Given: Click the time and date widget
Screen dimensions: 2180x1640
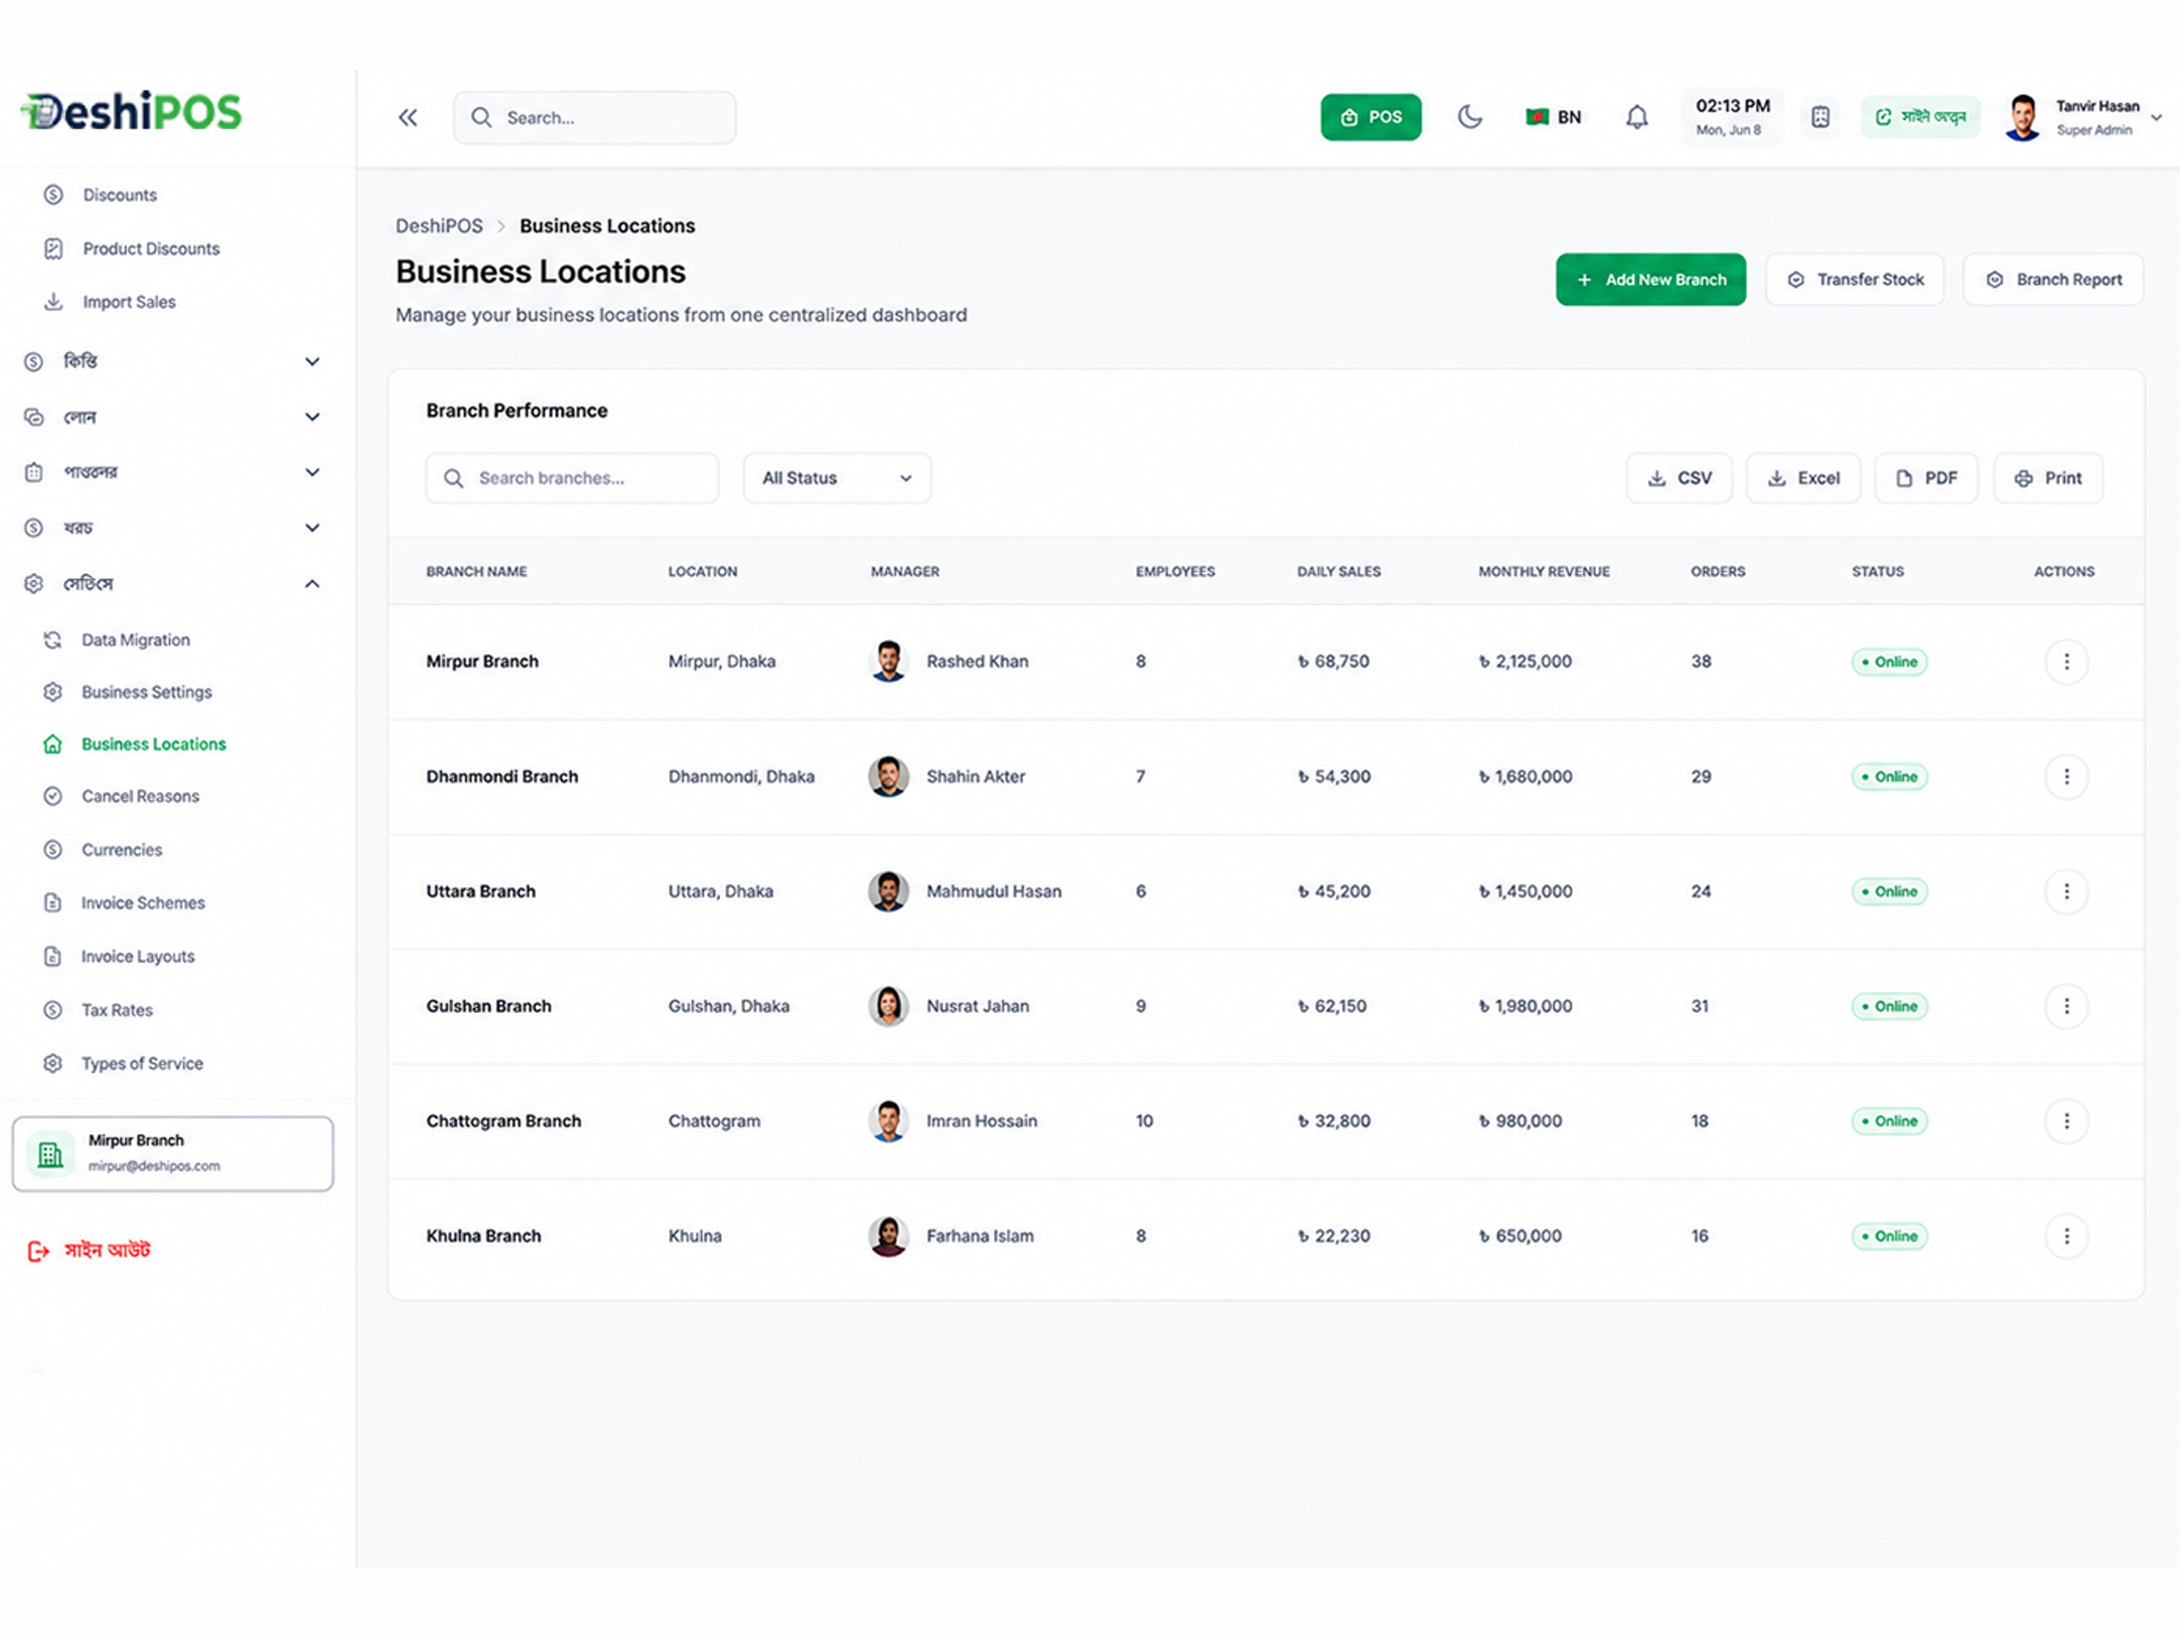Looking at the screenshot, I should (1732, 117).
